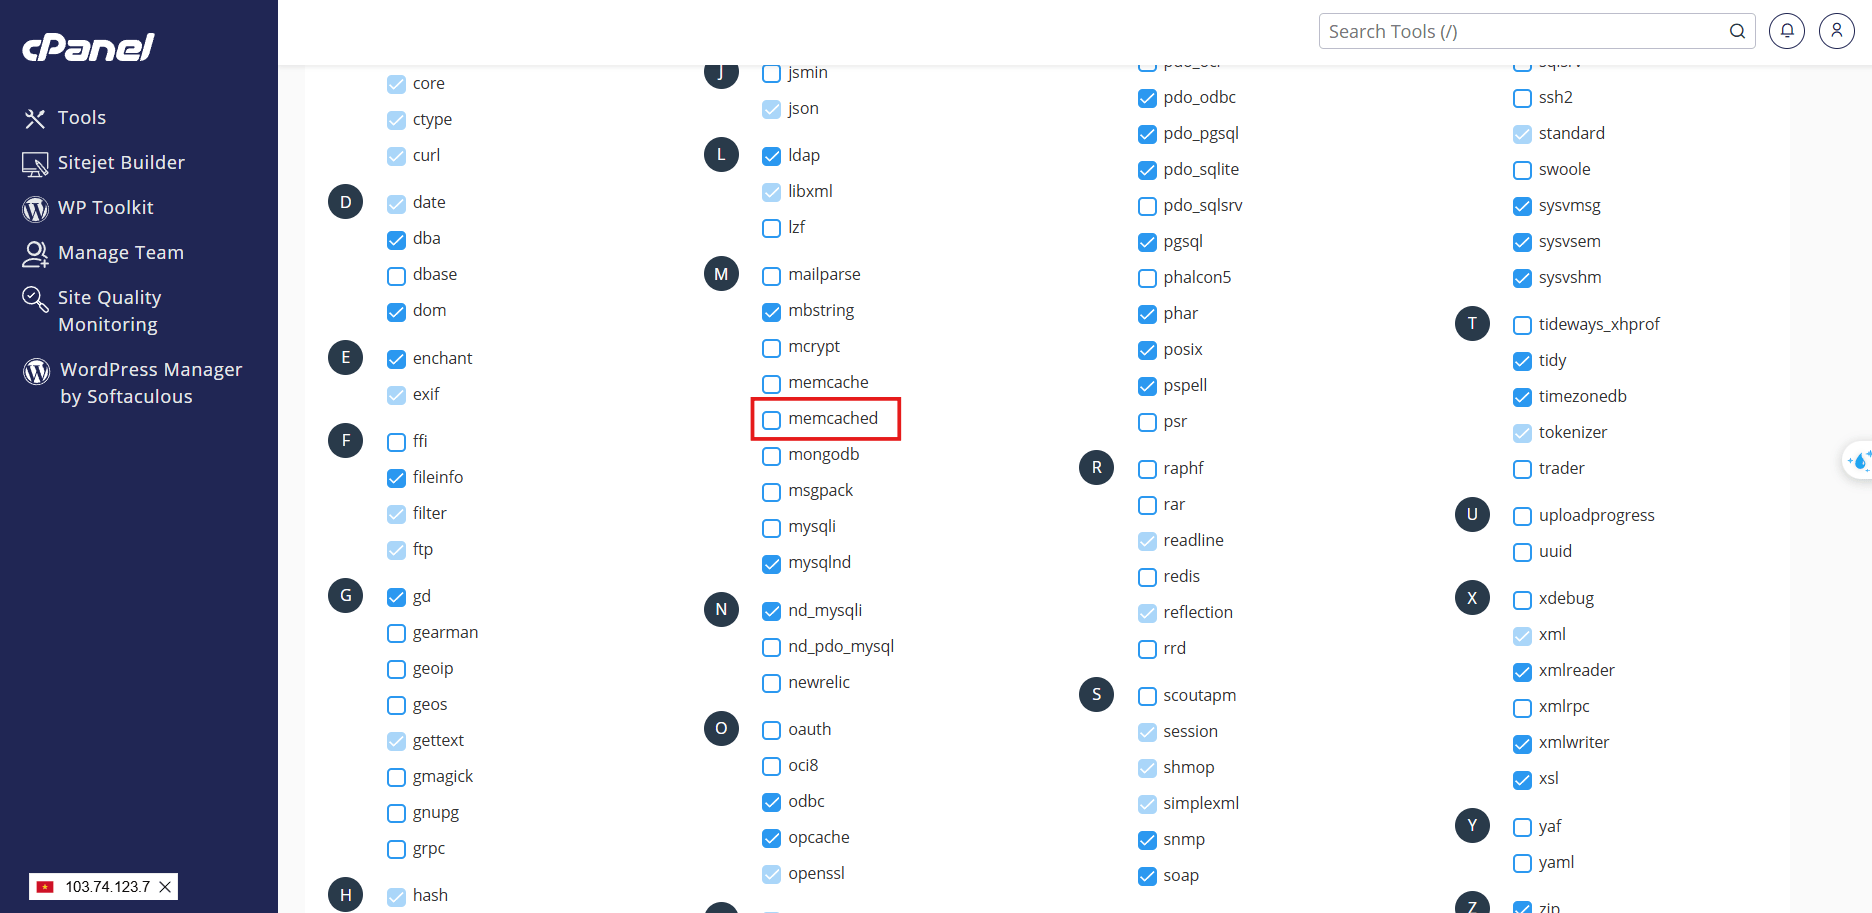Uncheck the opcache extension
This screenshot has height=913, width=1872.
pyautogui.click(x=772, y=839)
